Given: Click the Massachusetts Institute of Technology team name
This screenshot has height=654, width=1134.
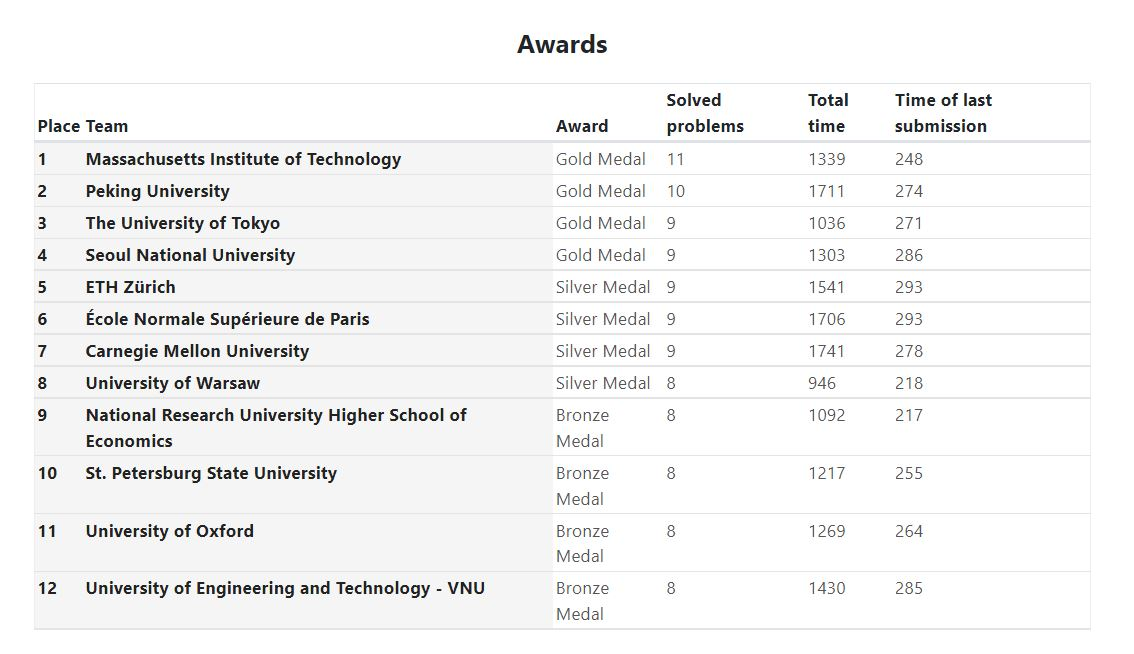Looking at the screenshot, I should pyautogui.click(x=243, y=159).
